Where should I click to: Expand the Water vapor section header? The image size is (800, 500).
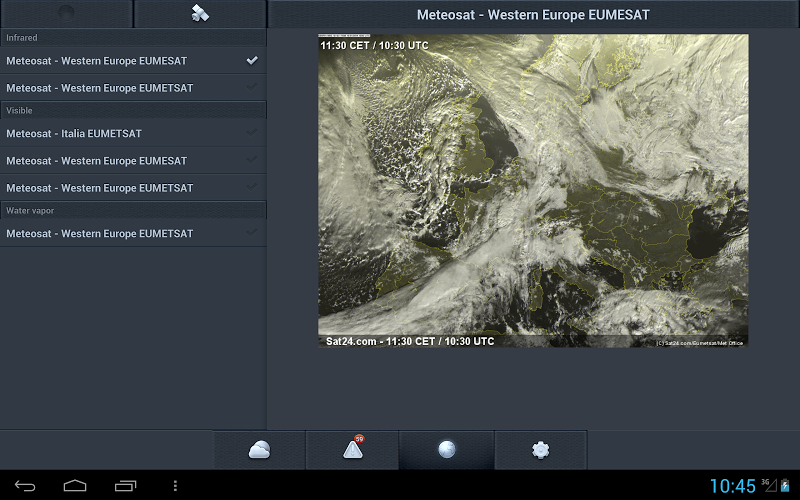click(133, 211)
